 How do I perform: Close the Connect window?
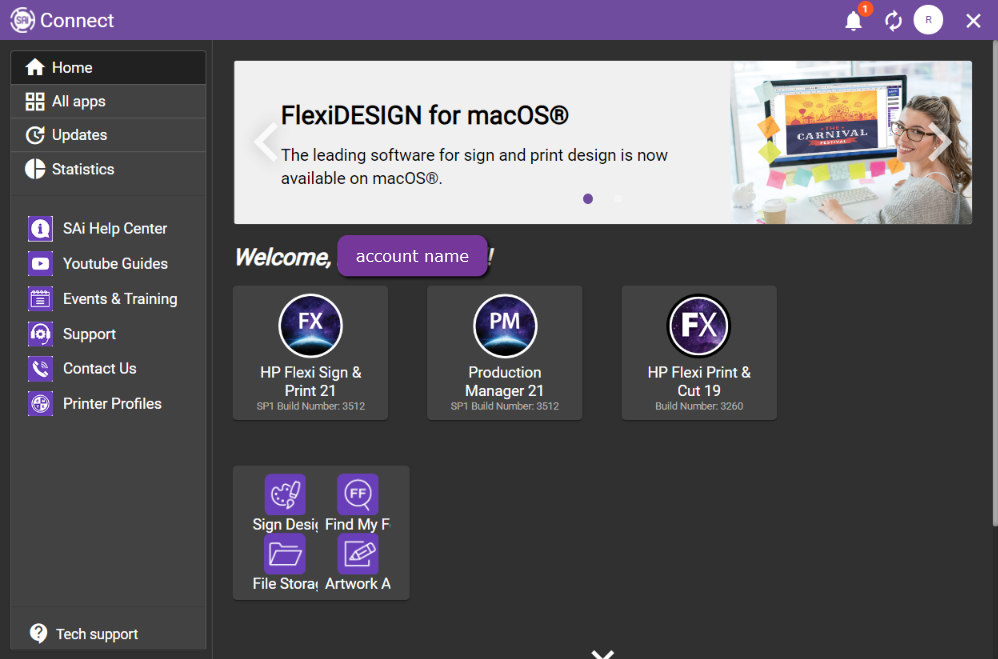click(x=973, y=21)
